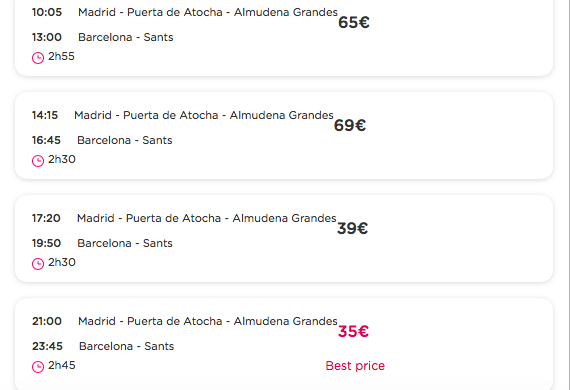Click the clock icon beside 2h55 duration

click(x=38, y=58)
